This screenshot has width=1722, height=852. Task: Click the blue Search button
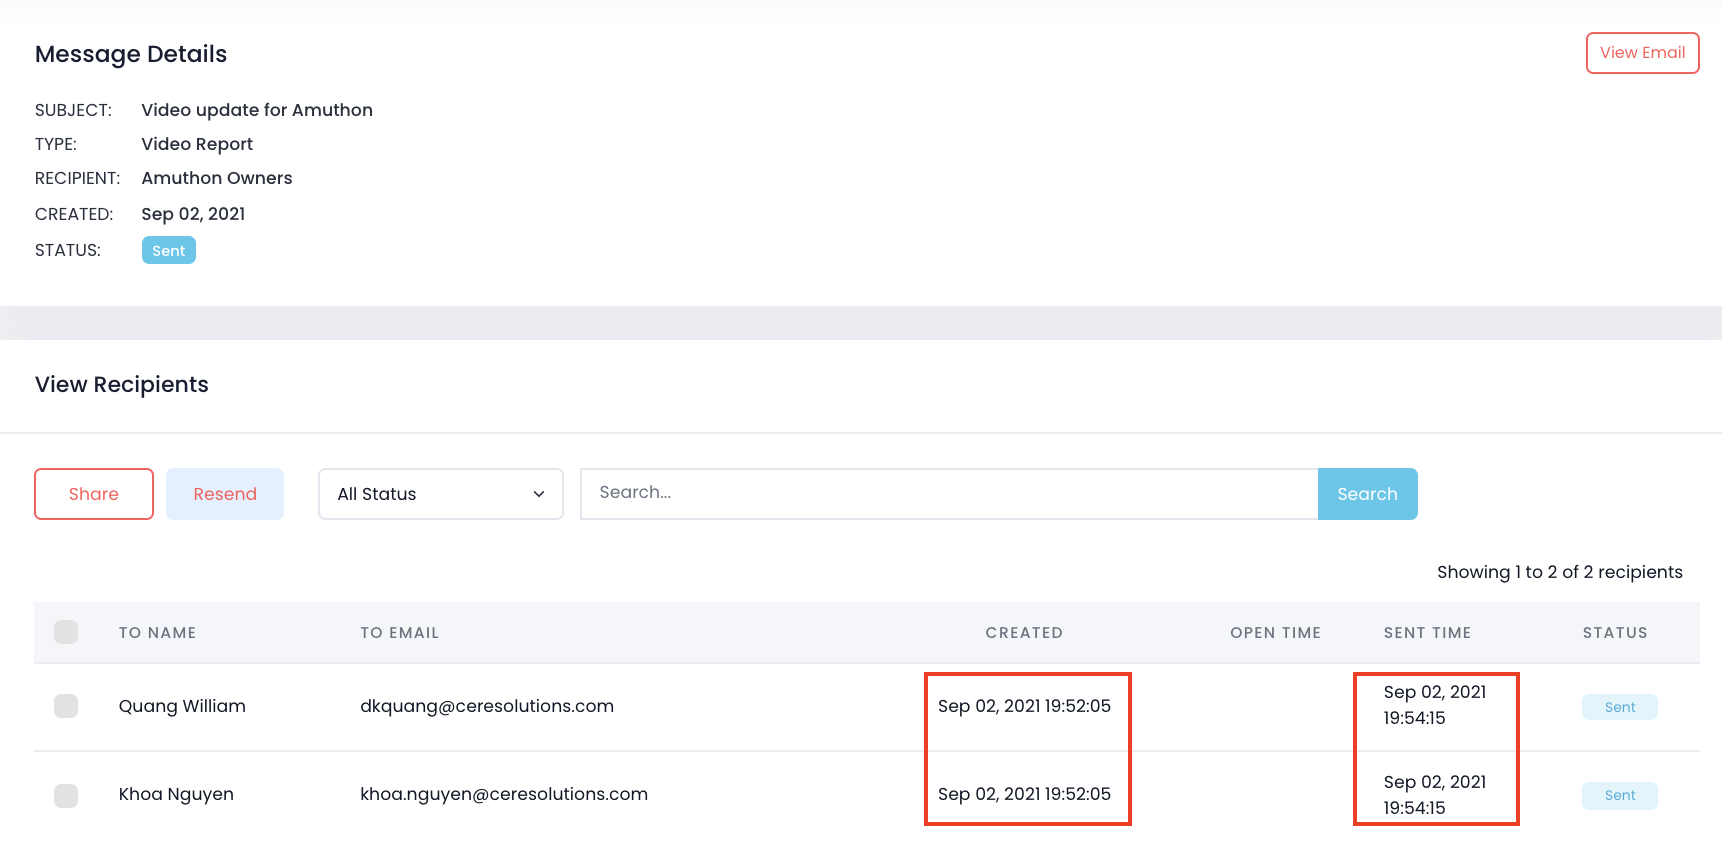pos(1367,494)
